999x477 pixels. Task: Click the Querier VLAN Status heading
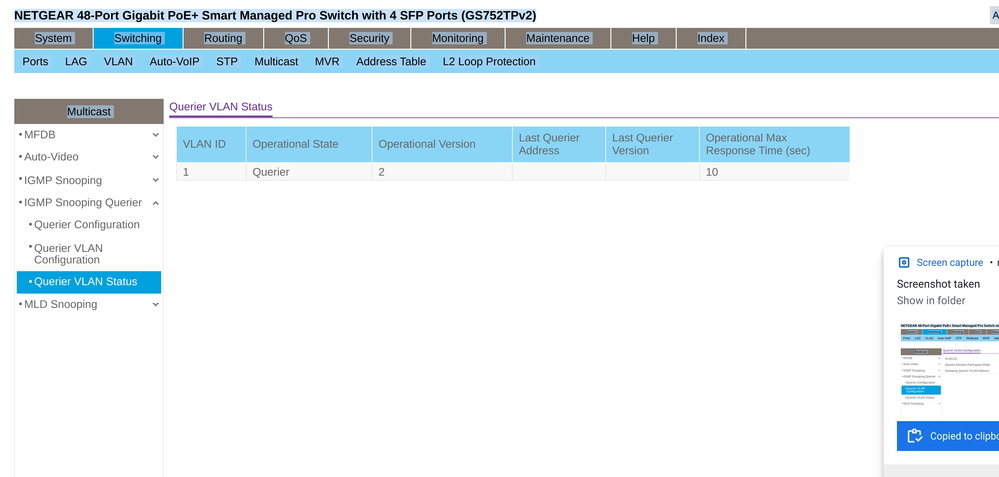[x=220, y=107]
